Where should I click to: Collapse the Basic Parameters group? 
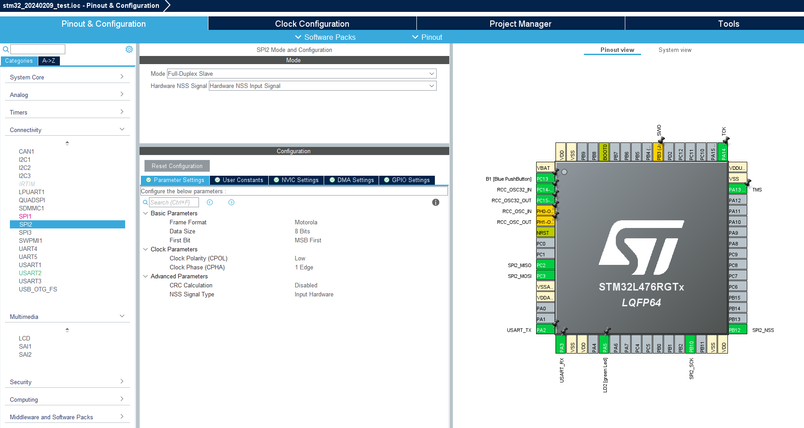tap(146, 213)
